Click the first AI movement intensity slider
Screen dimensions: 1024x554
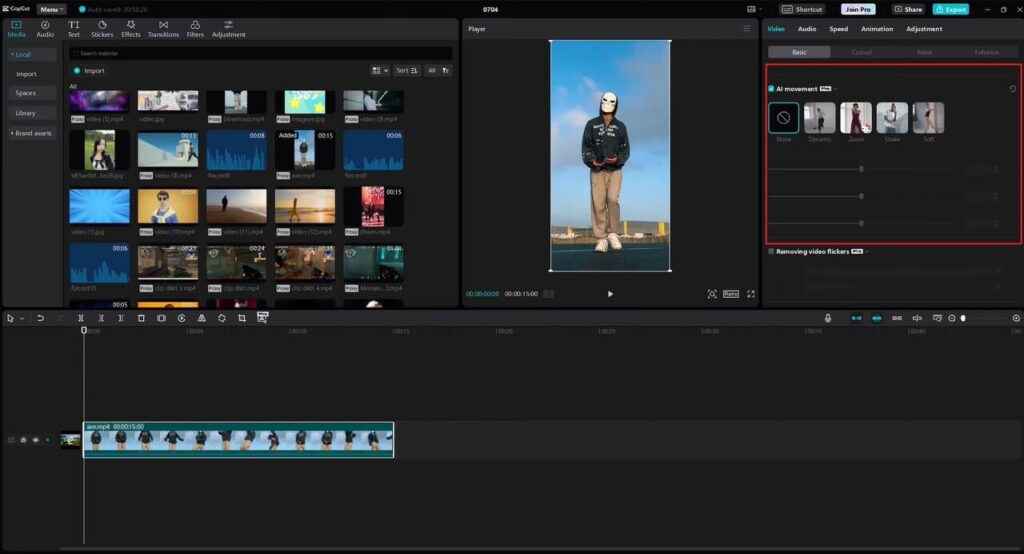pyautogui.click(x=861, y=169)
